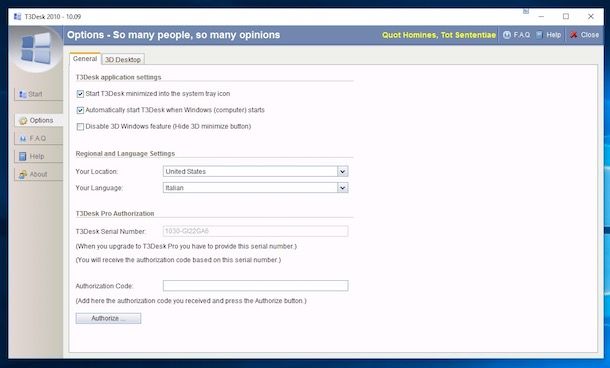The height and width of the screenshot is (368, 610).
Task: Click the T3Desk title bar app icon
Action: (18, 17)
